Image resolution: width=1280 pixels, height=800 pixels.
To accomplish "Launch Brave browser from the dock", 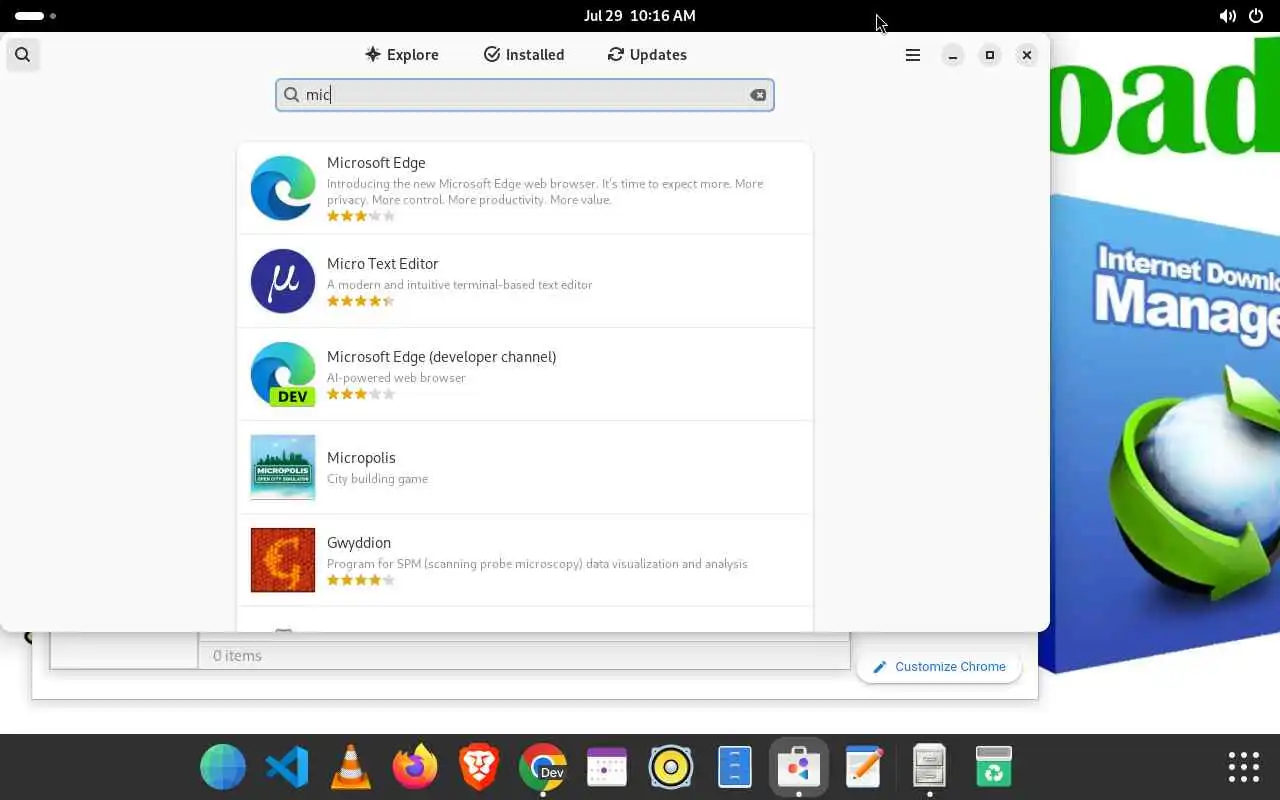I will coord(479,768).
